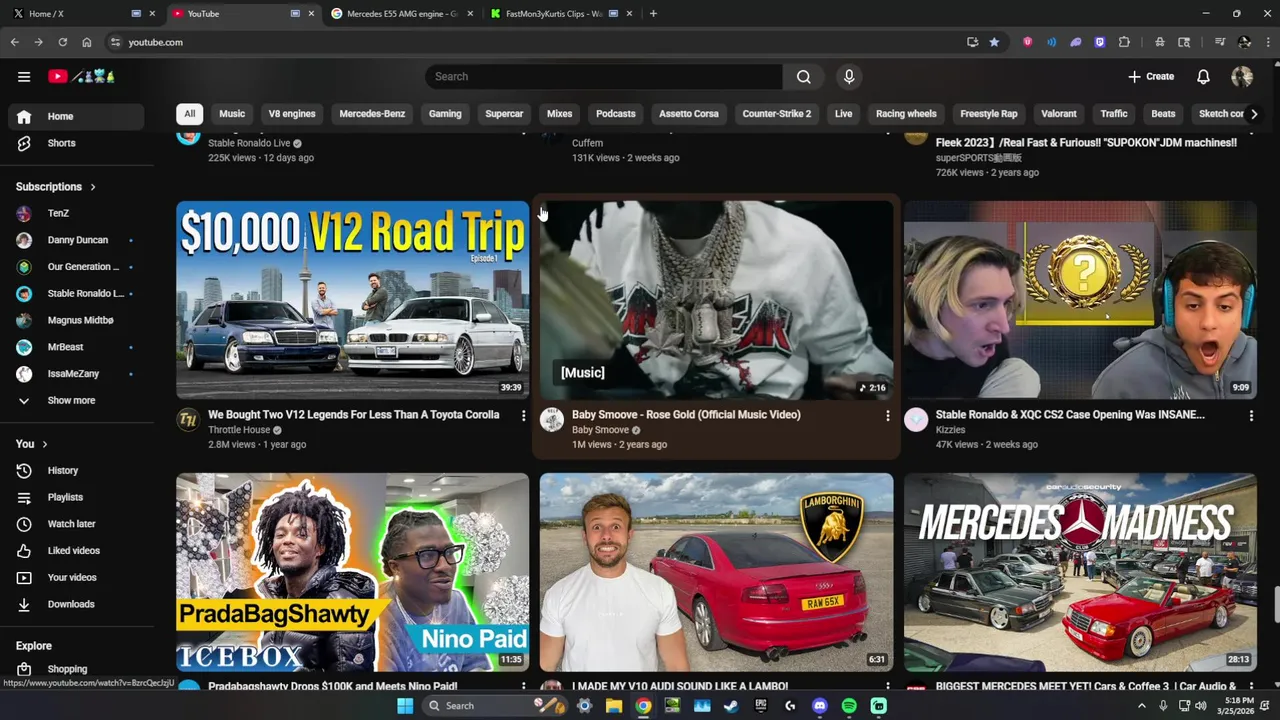
Task: Open the Throttle House channel link
Action: point(239,430)
